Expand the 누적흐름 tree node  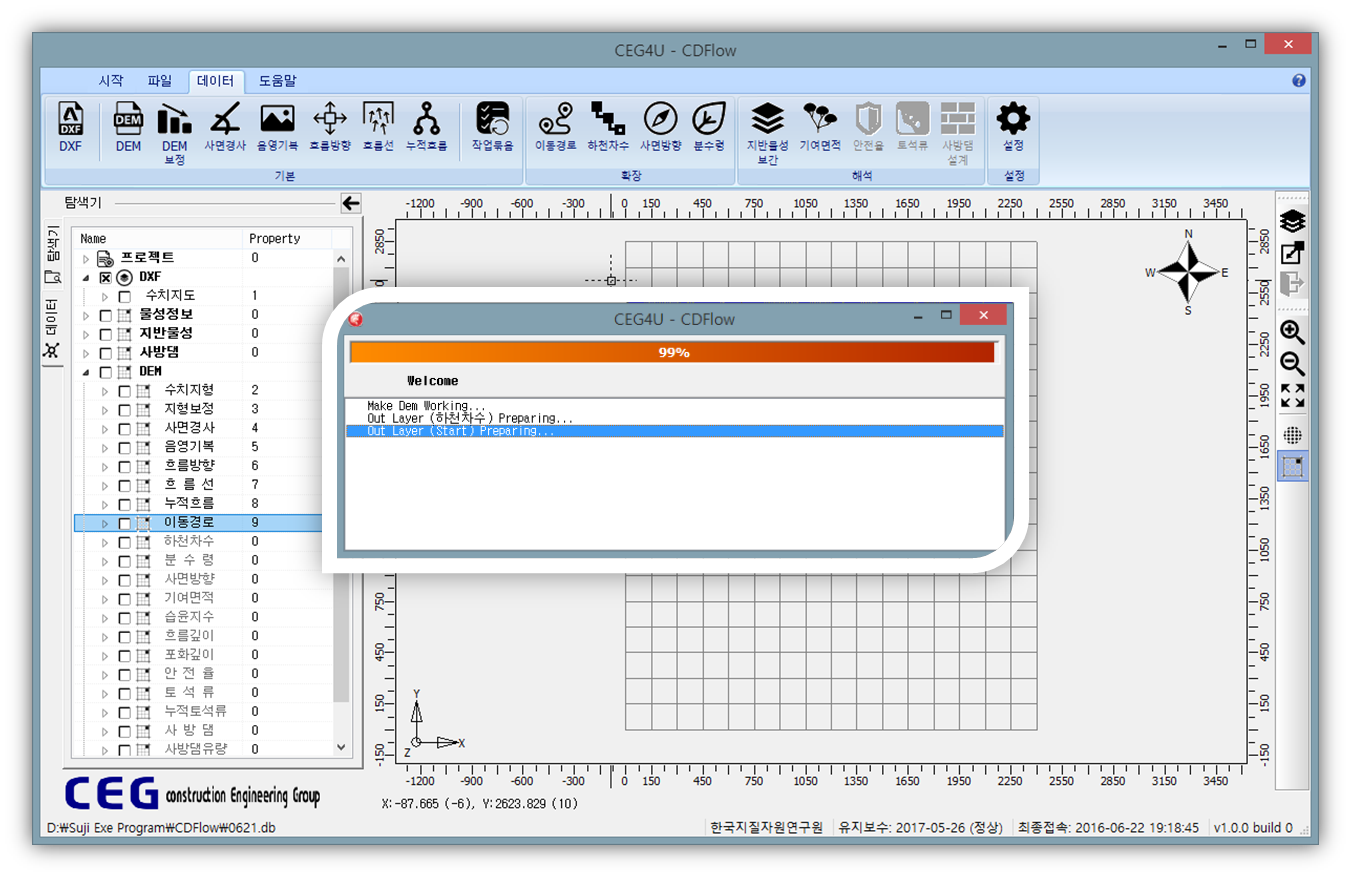105,504
